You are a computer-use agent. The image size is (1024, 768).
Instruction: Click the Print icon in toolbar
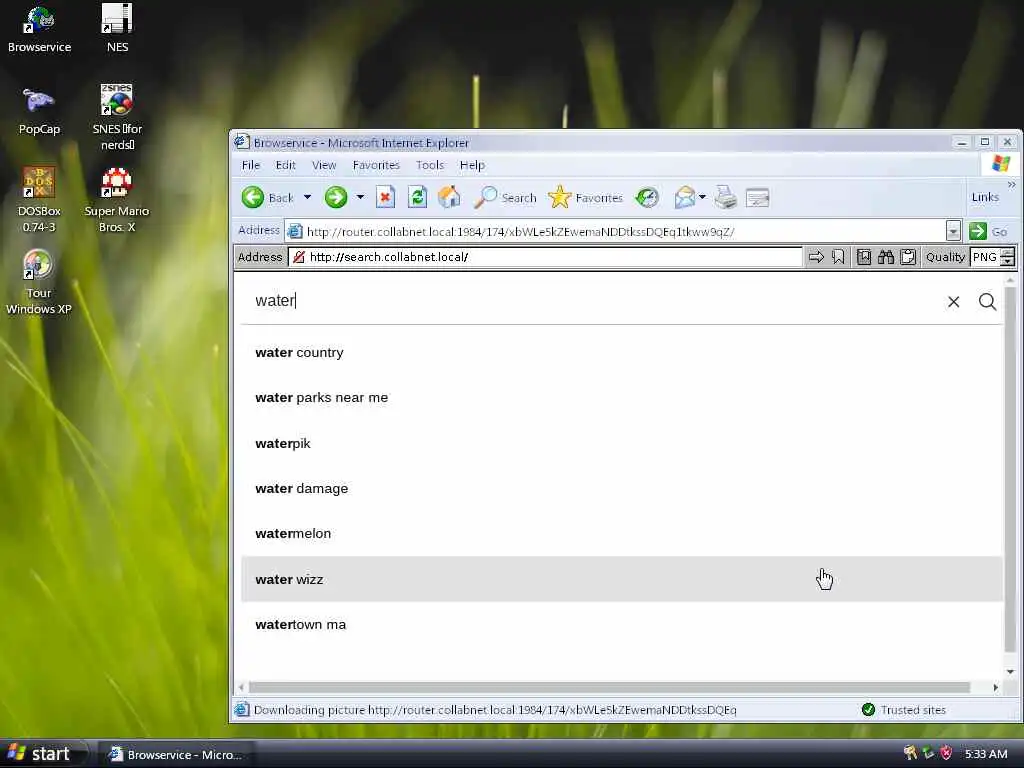pyautogui.click(x=726, y=197)
